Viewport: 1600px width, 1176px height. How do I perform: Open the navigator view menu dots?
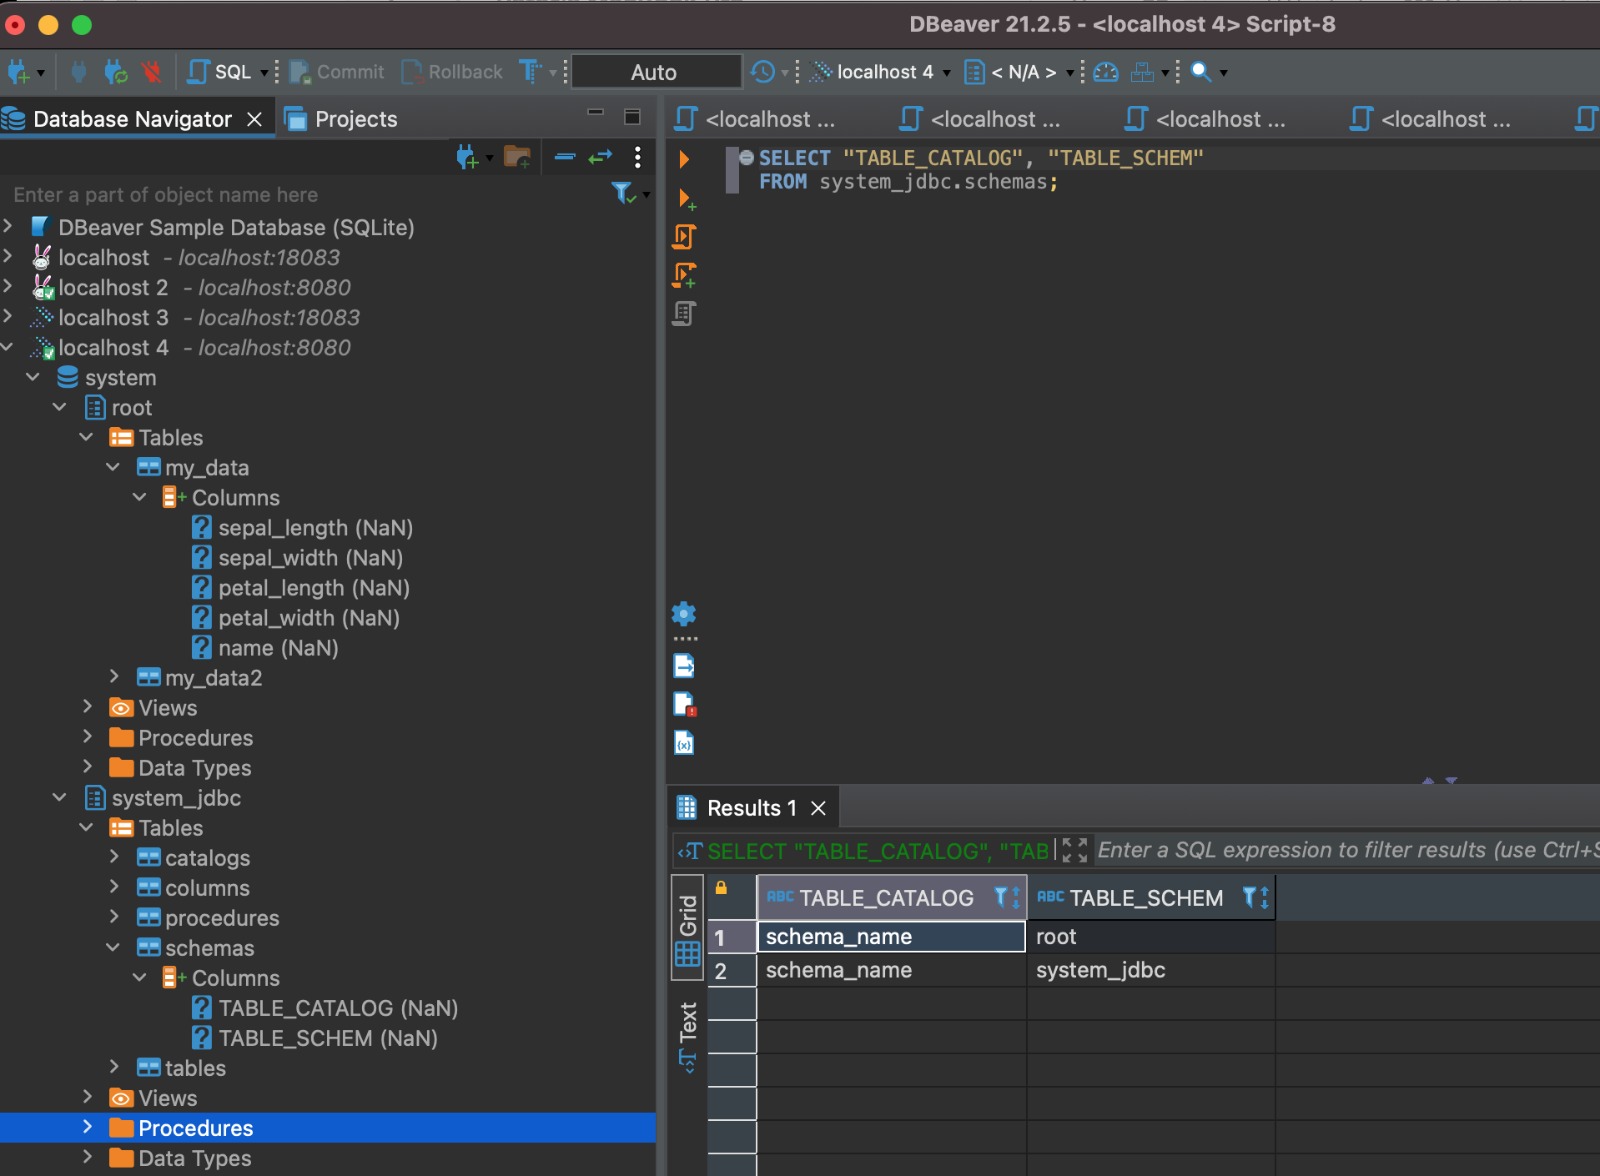point(637,157)
